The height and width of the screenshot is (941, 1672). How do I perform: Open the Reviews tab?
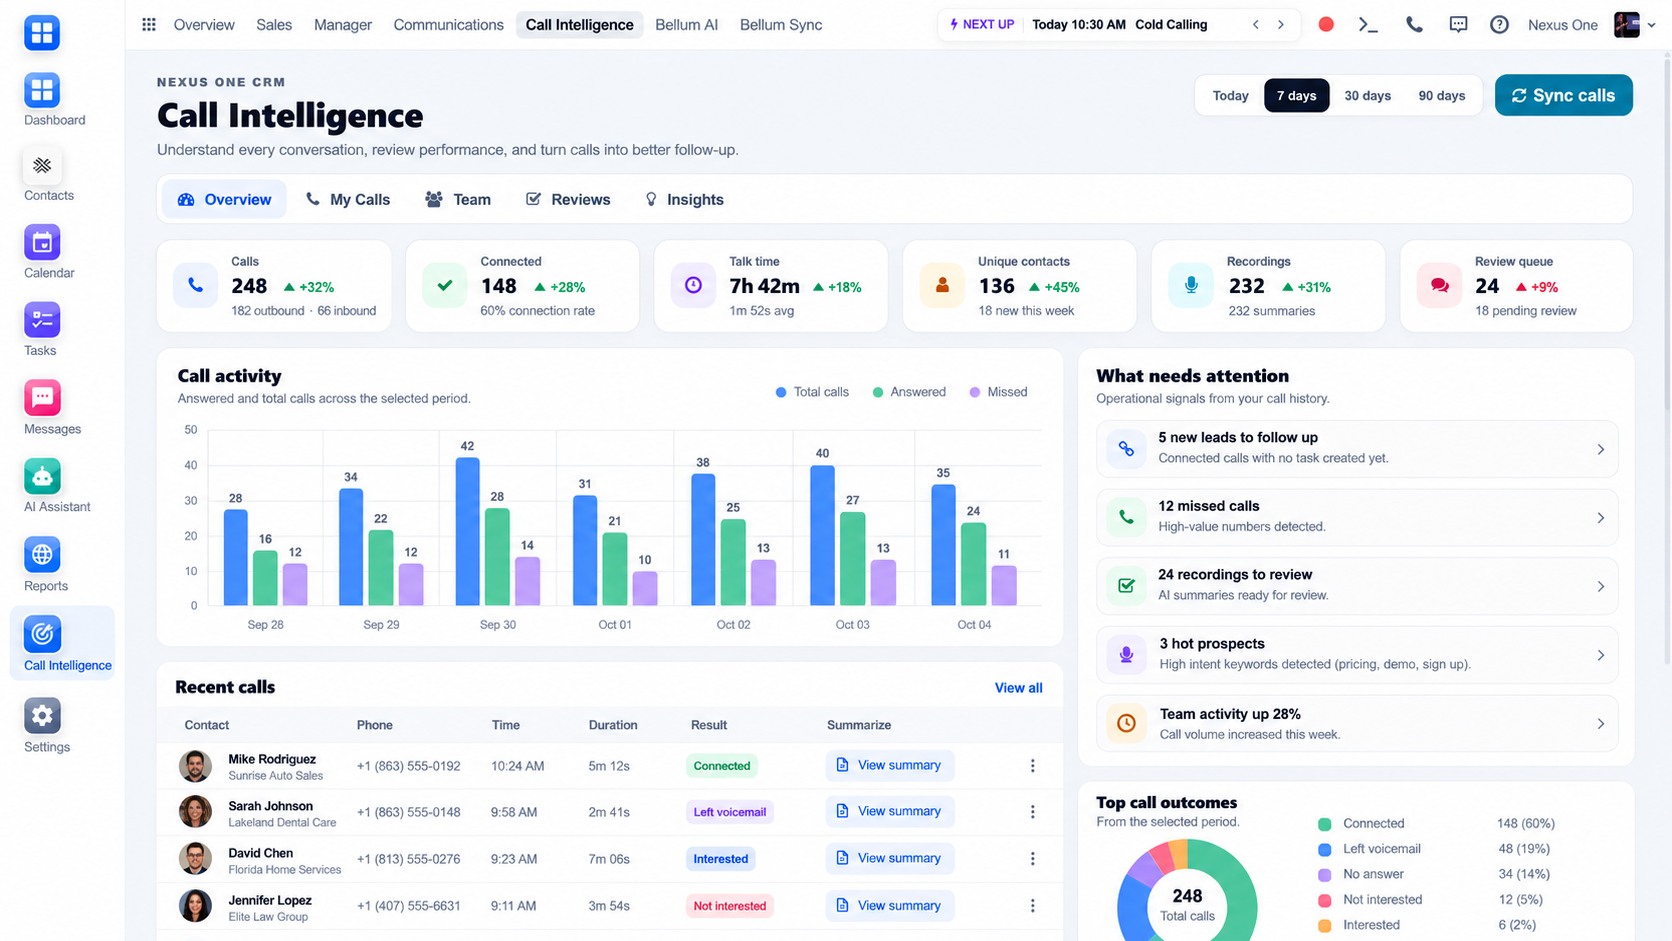click(x=568, y=200)
